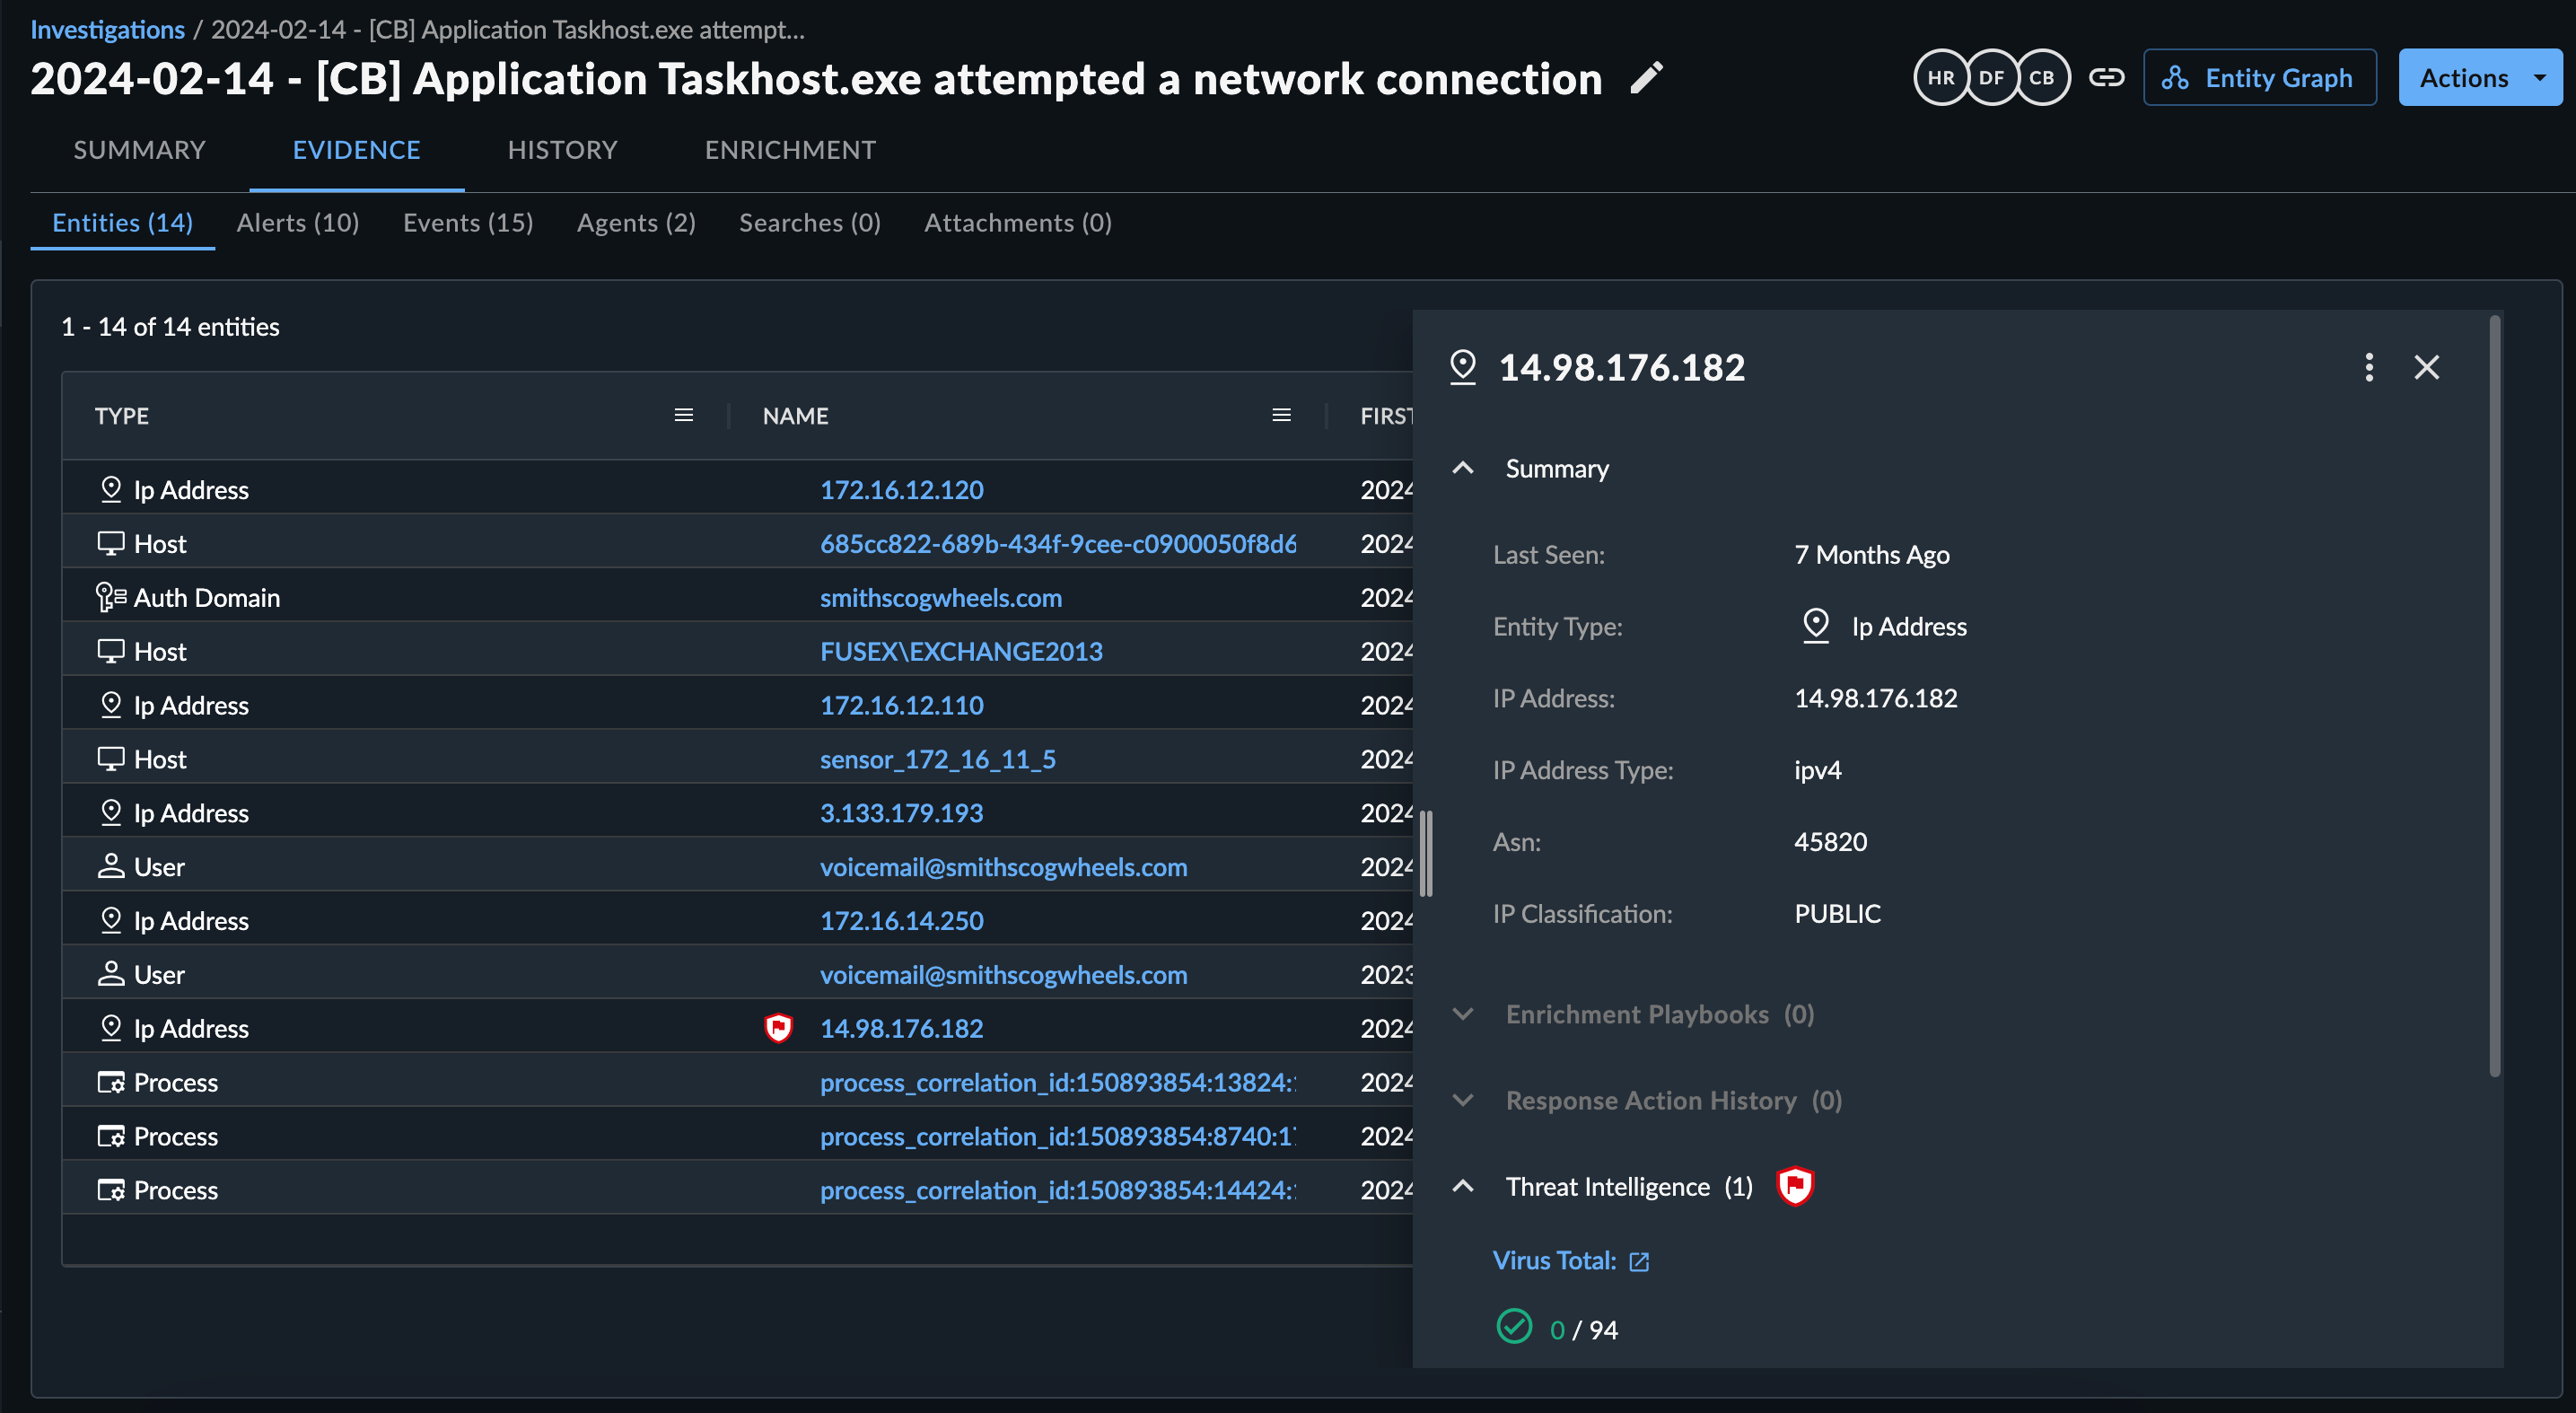Image resolution: width=2576 pixels, height=1413 pixels.
Task: Open the ENRICHMENT tab
Action: pos(790,150)
